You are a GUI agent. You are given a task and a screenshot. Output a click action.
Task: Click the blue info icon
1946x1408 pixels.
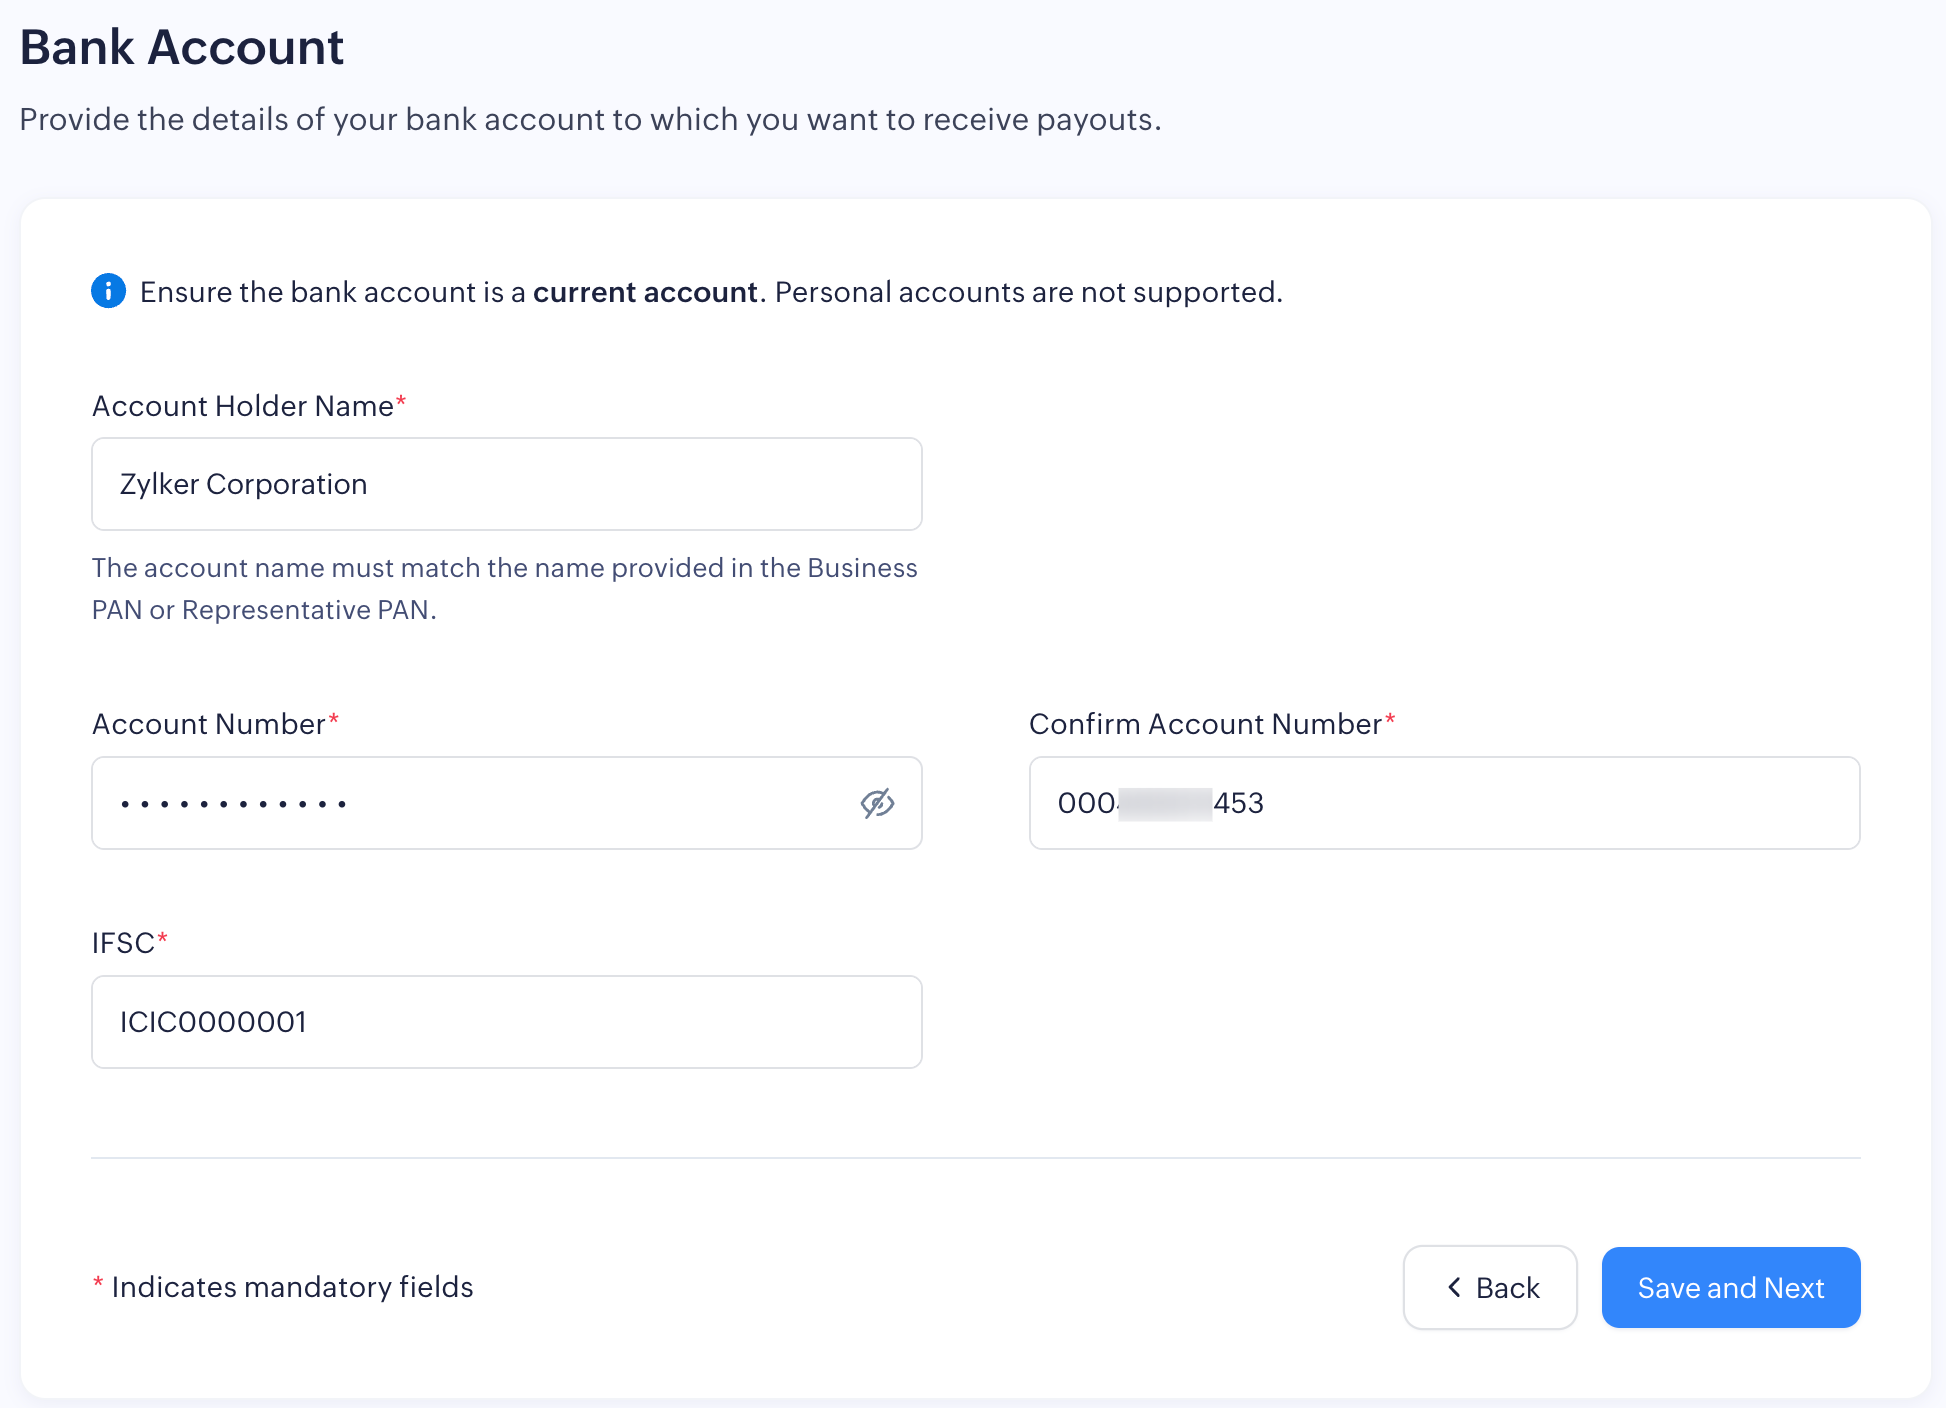click(108, 291)
